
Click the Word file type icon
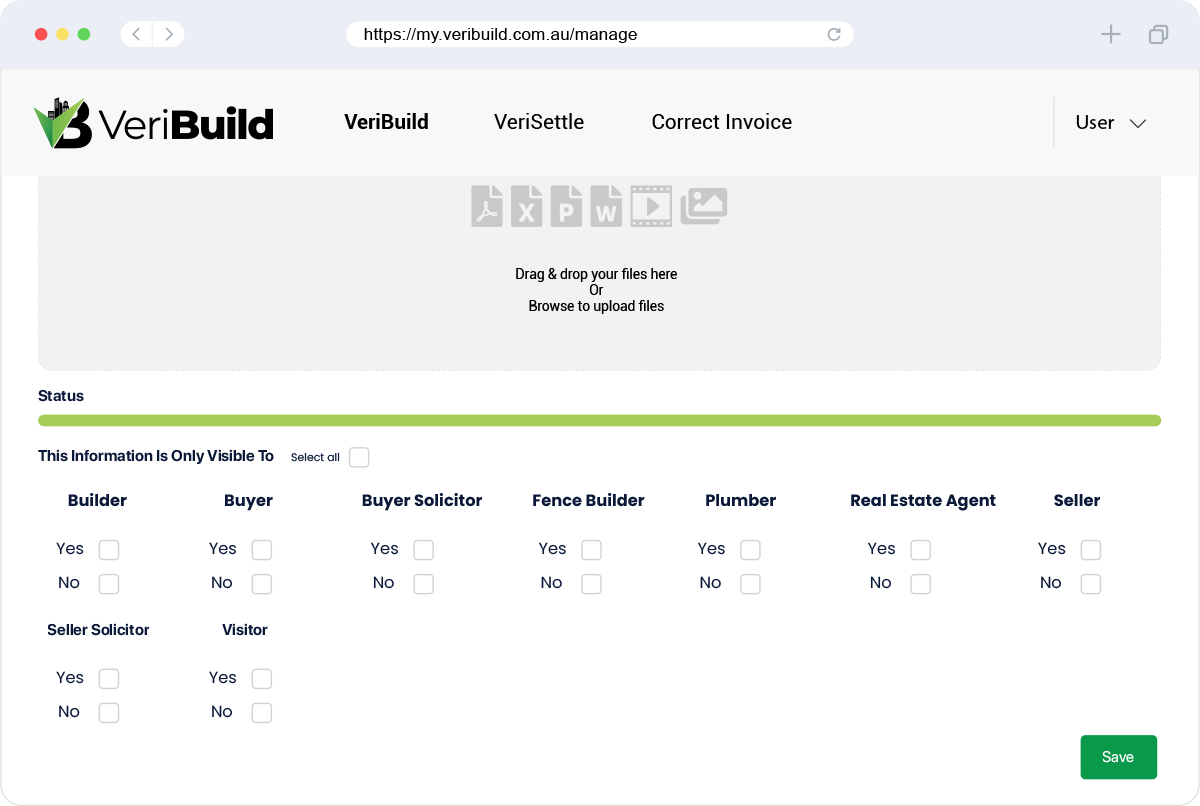606,206
